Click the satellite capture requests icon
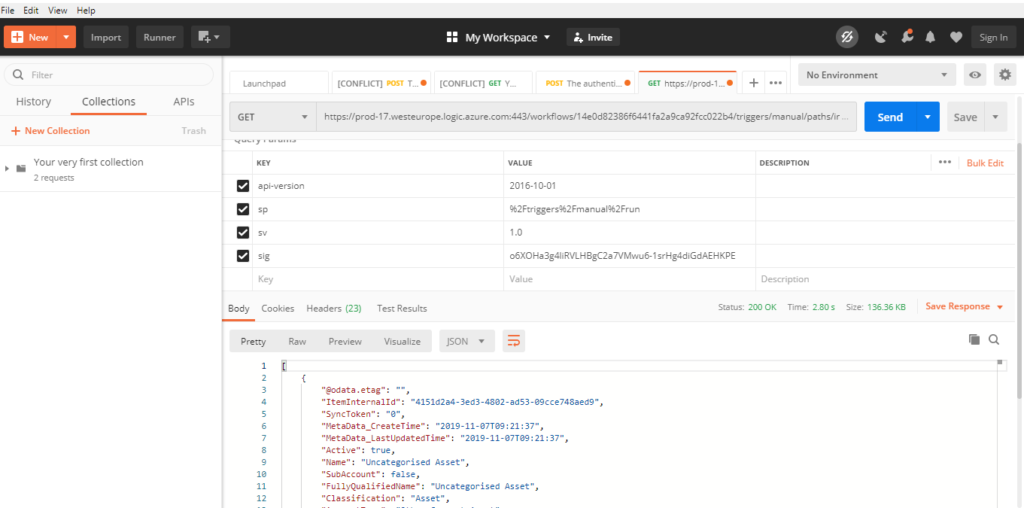 [x=881, y=37]
